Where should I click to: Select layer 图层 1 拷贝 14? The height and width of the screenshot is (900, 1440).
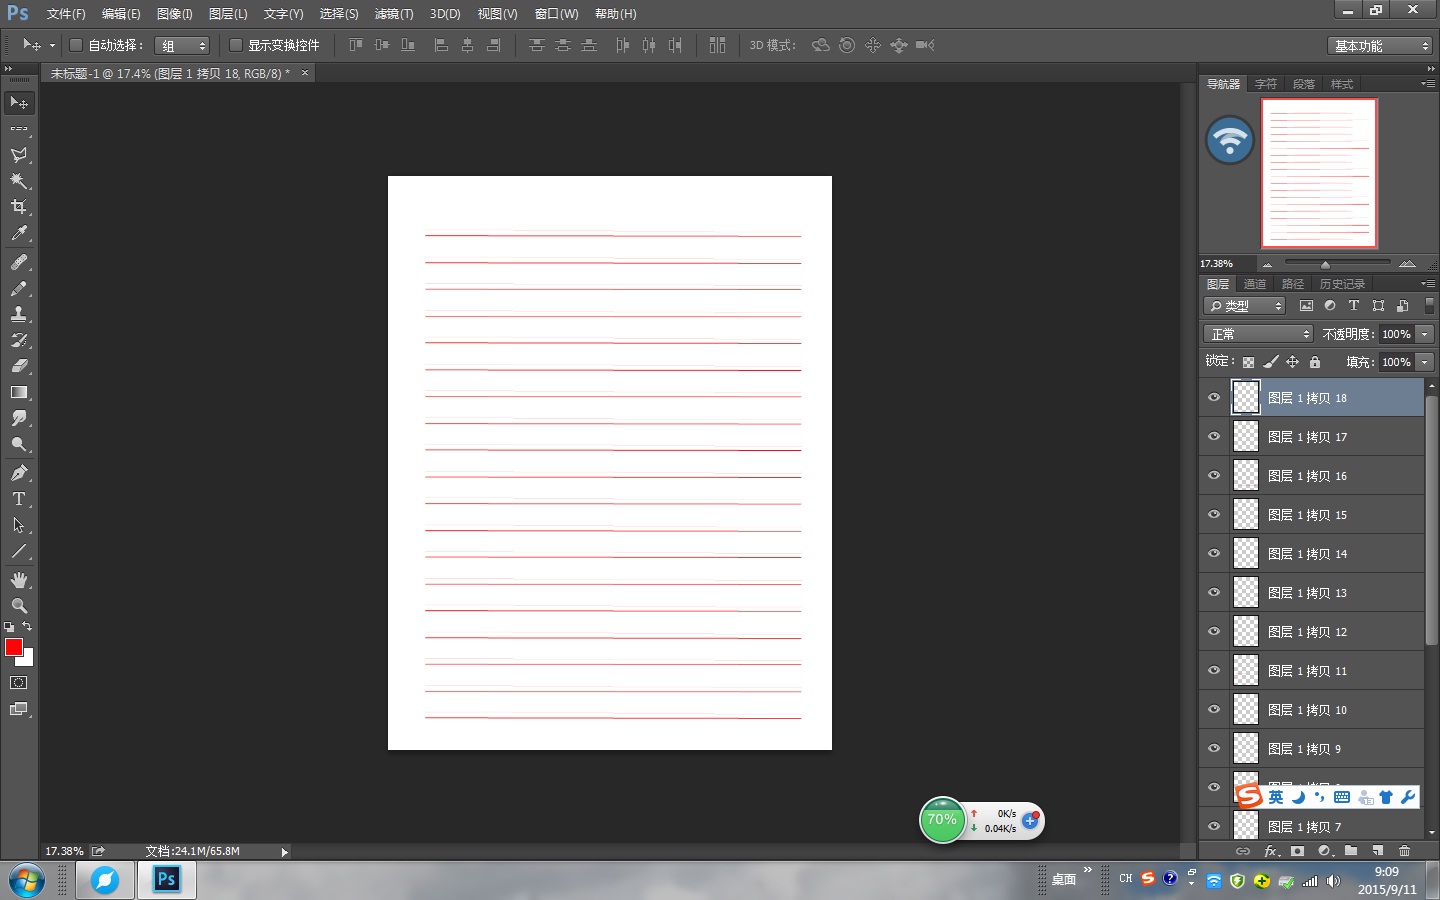[x=1311, y=553]
